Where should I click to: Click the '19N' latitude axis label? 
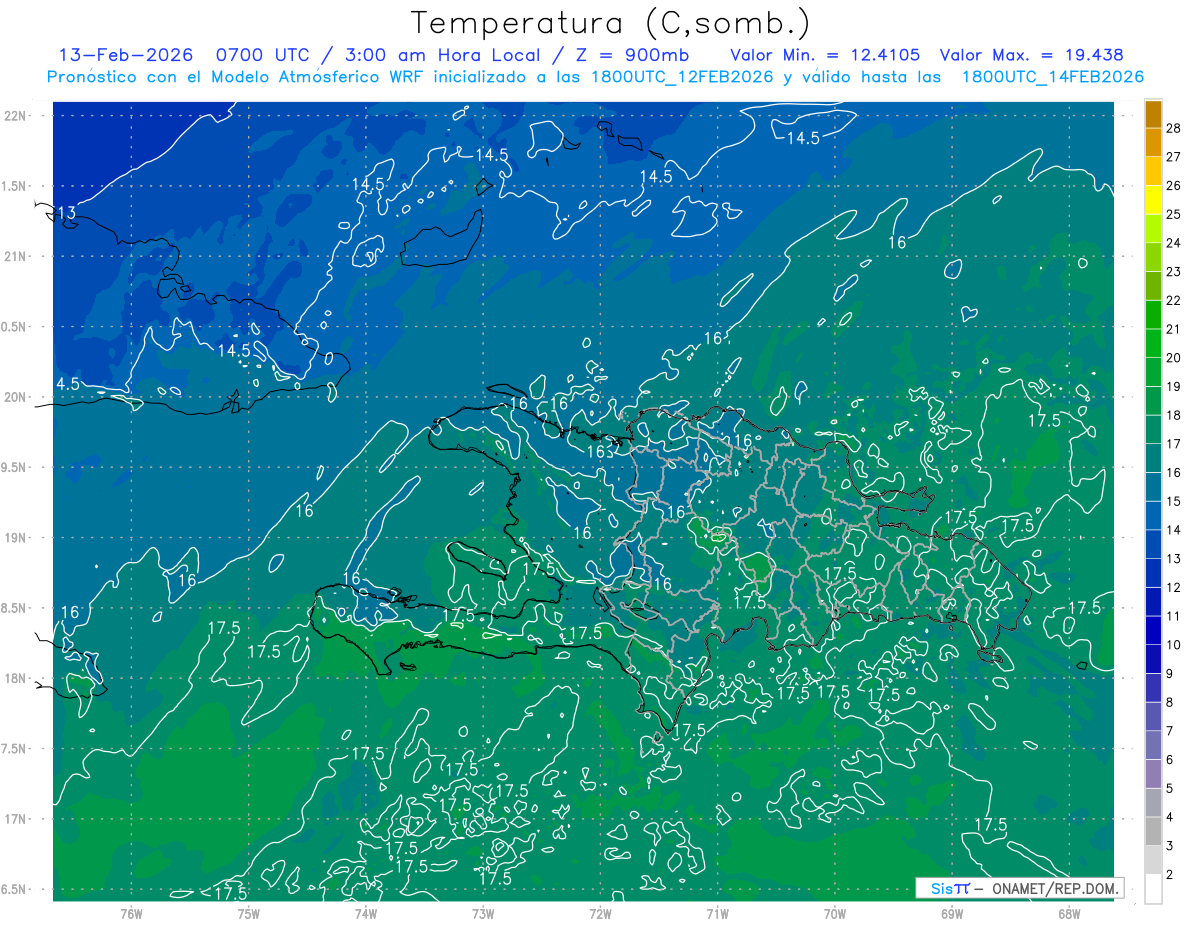click(x=16, y=538)
